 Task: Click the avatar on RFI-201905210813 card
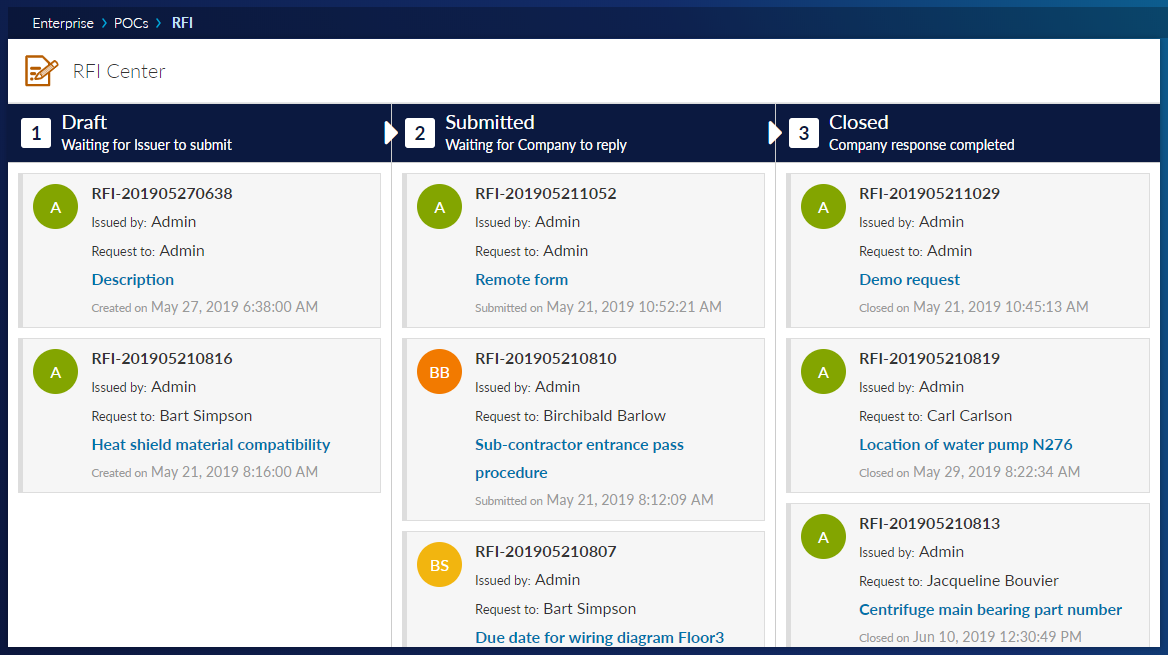pos(823,537)
